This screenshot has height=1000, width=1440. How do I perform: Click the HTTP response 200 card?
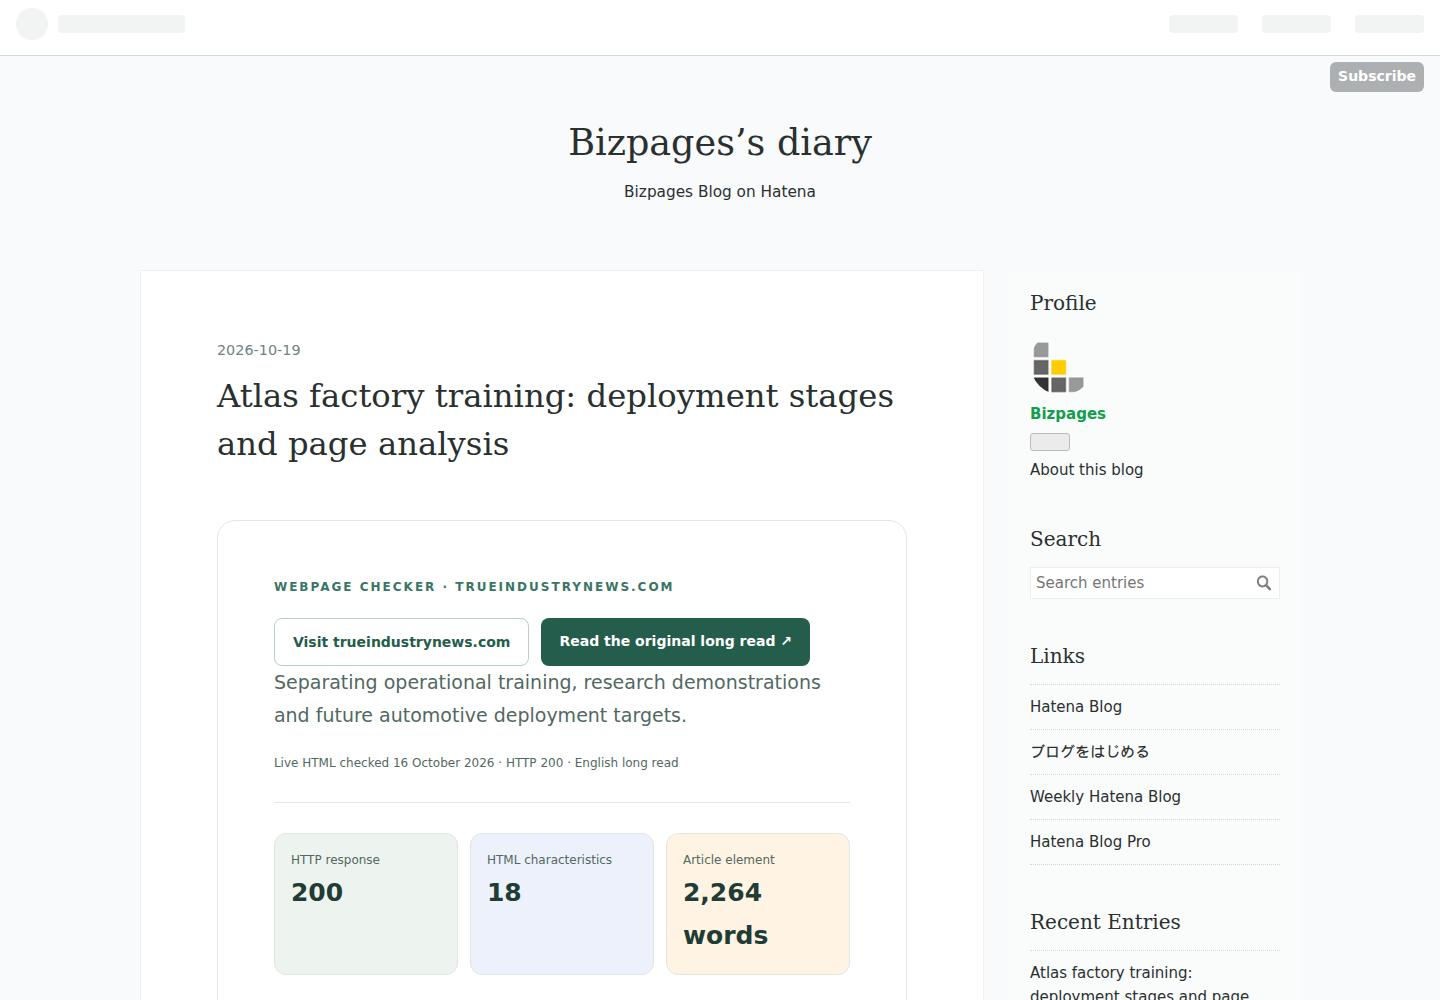click(x=366, y=904)
